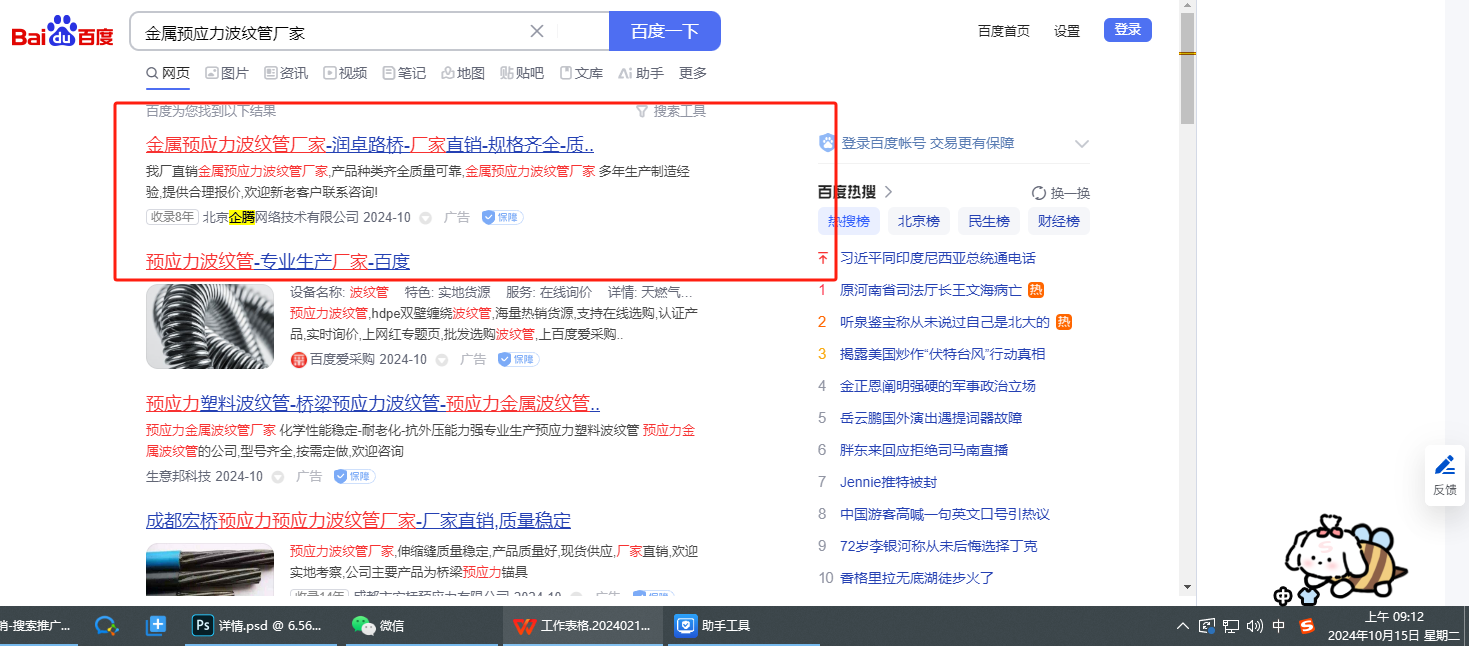Show hidden system tray icons

pyautogui.click(x=1183, y=626)
